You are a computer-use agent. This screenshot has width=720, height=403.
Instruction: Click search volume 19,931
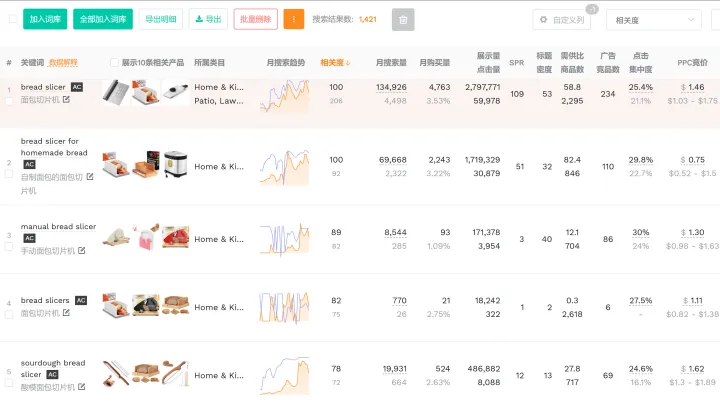click(394, 369)
